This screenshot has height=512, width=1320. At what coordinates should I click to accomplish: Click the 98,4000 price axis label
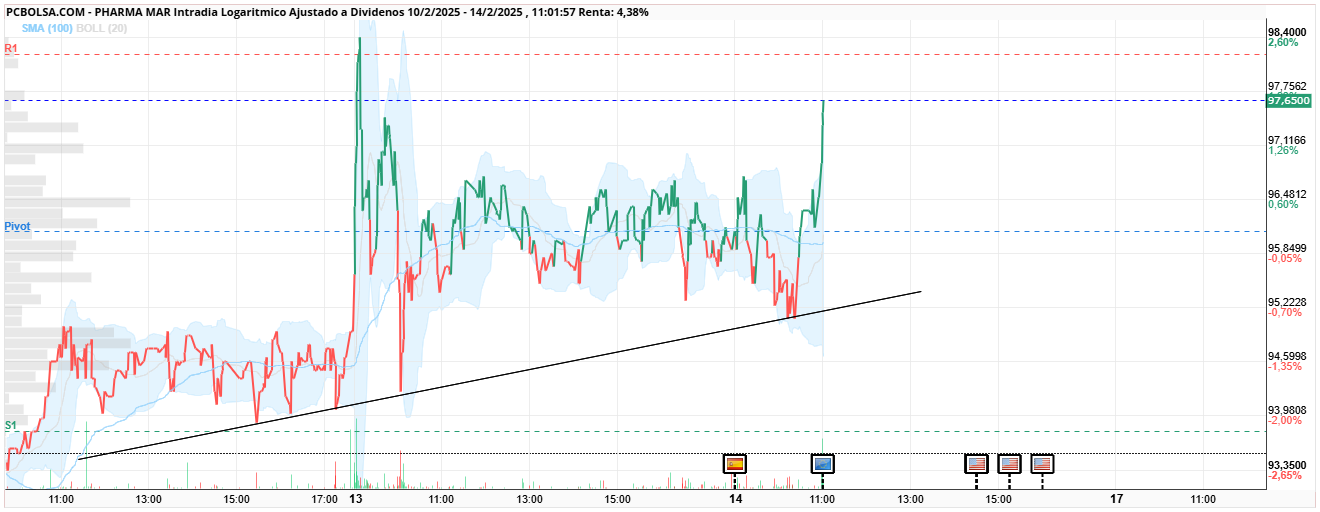[x=1287, y=32]
